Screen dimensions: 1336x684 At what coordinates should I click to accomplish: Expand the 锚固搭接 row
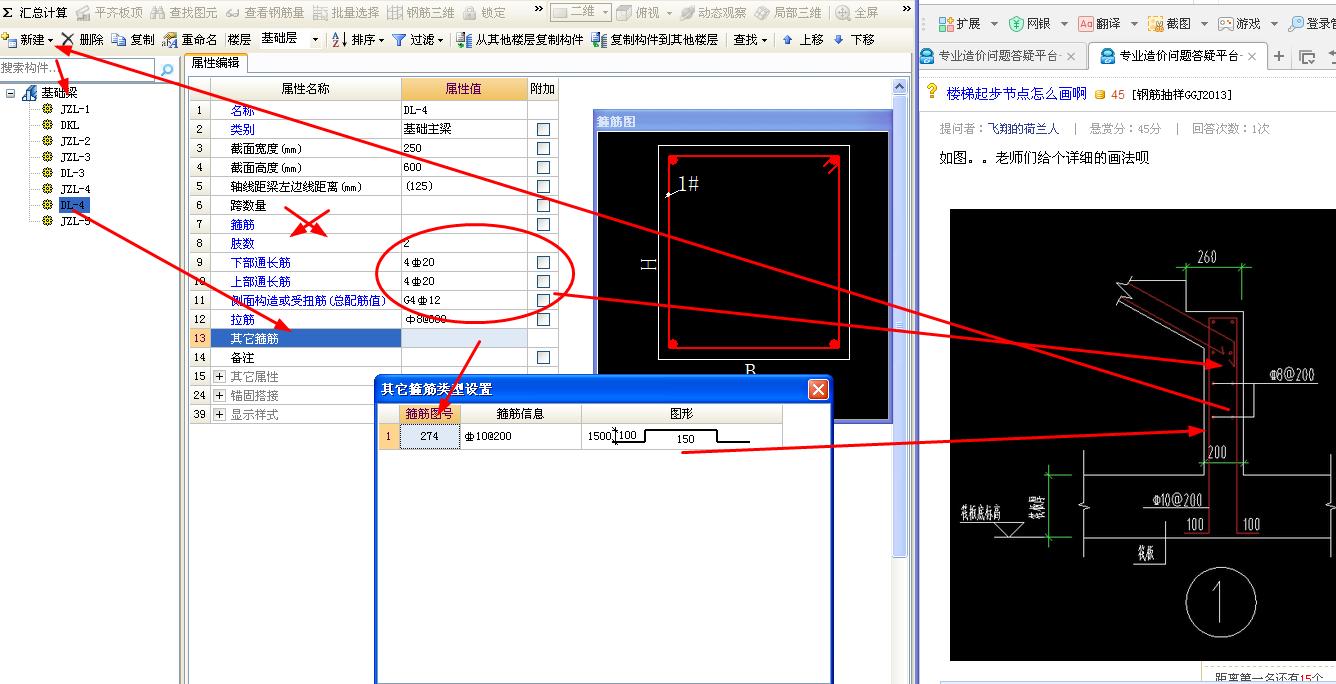[x=220, y=395]
